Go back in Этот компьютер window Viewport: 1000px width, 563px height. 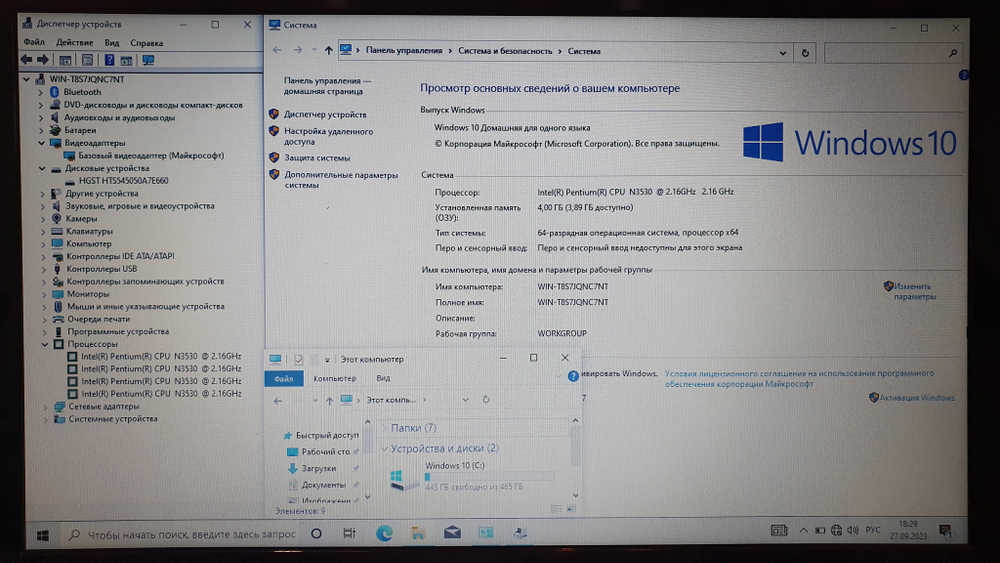(278, 400)
